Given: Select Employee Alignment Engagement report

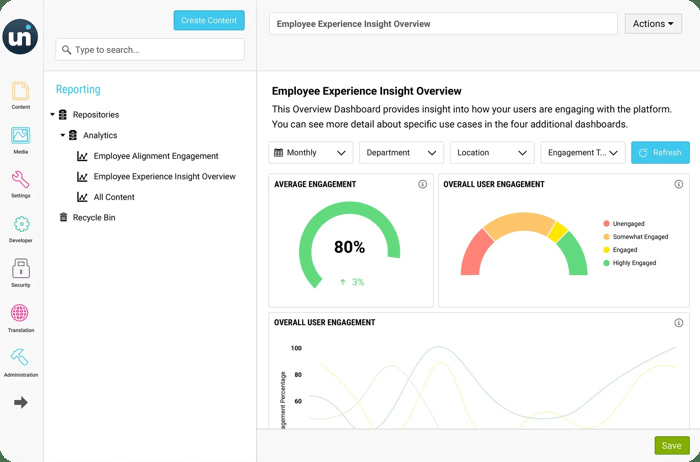Looking at the screenshot, I should click(156, 156).
